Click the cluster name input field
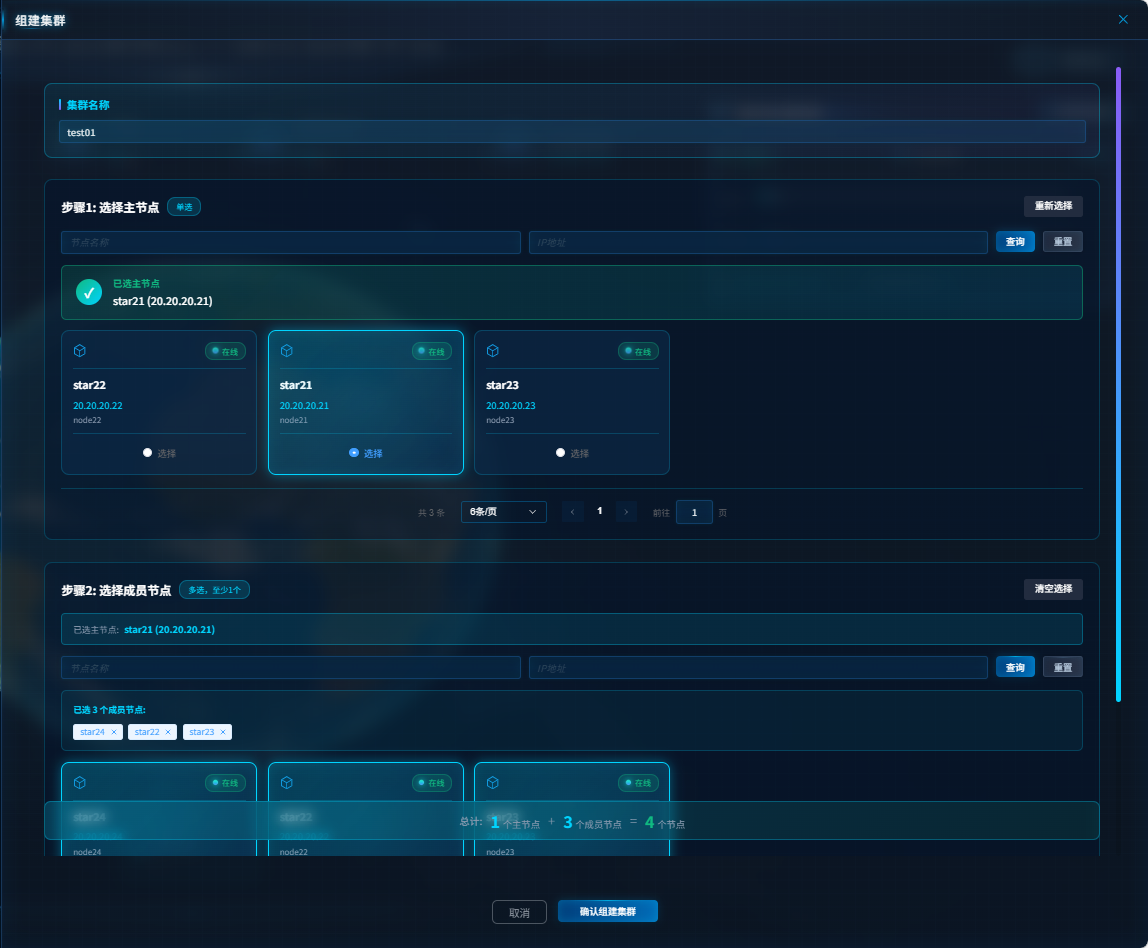This screenshot has height=948, width=1148. pyautogui.click(x=571, y=132)
